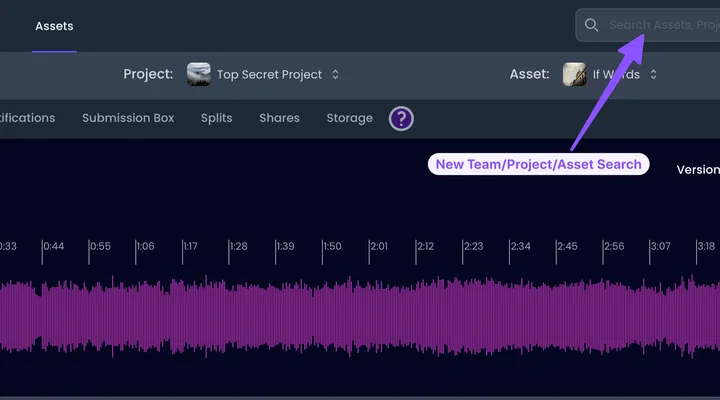Click the If Words asset thumbnail
This screenshot has height=400, width=720.
pyautogui.click(x=574, y=74)
